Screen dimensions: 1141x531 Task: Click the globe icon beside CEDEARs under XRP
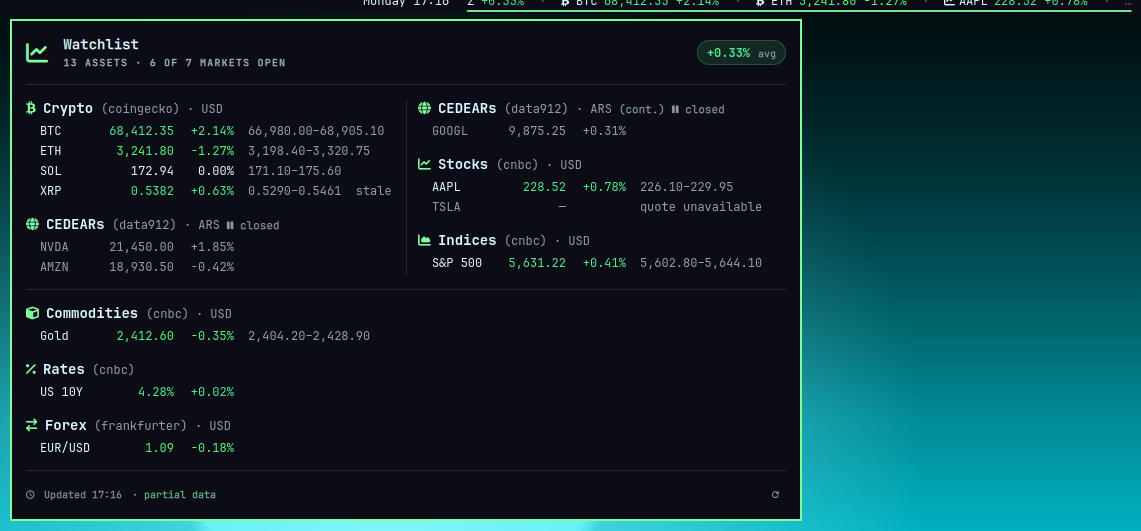[x=32, y=224]
